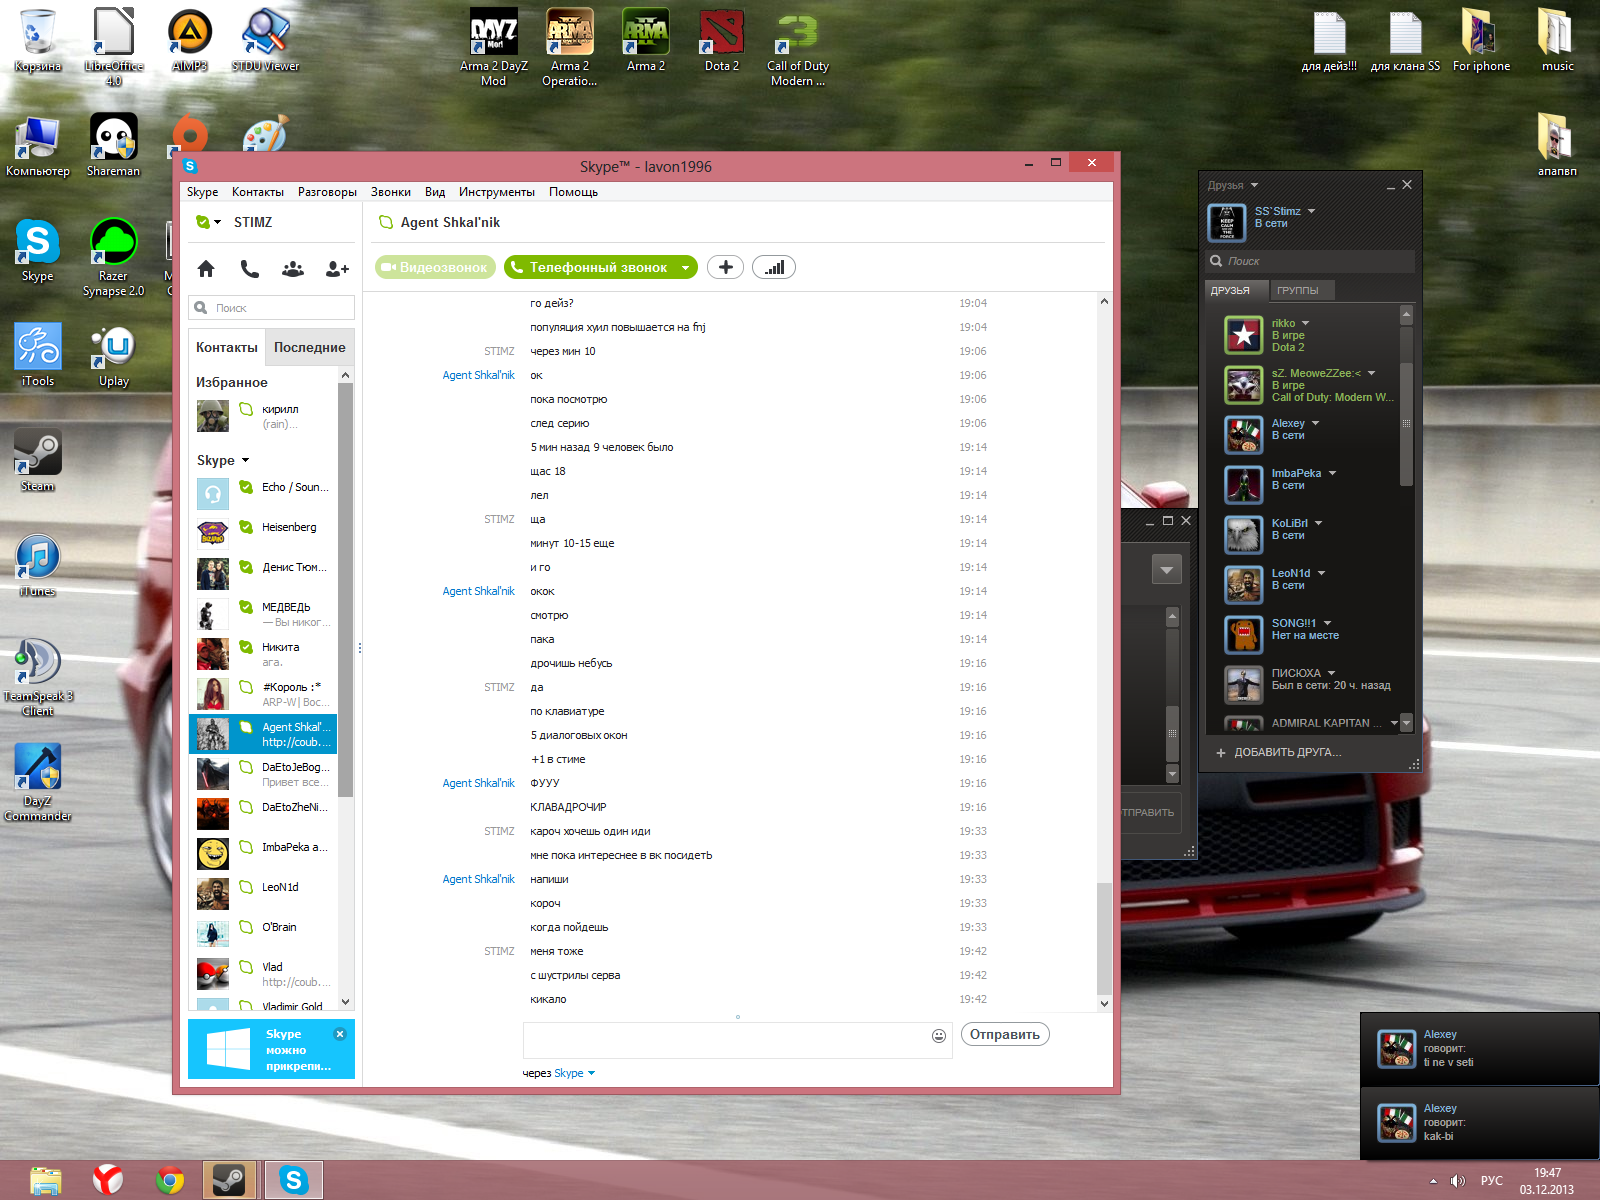
Task: Open Yandex browser from taskbar
Action: pos(108,1180)
